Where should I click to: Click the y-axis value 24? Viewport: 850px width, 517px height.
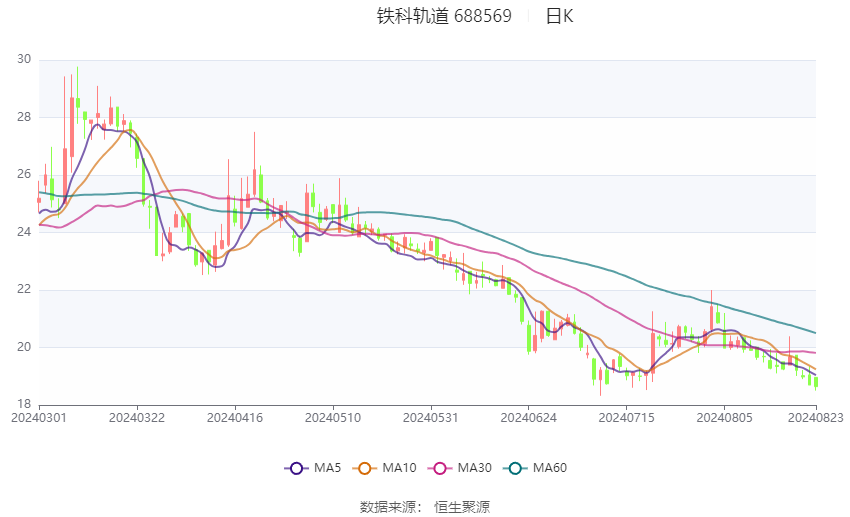click(24, 232)
